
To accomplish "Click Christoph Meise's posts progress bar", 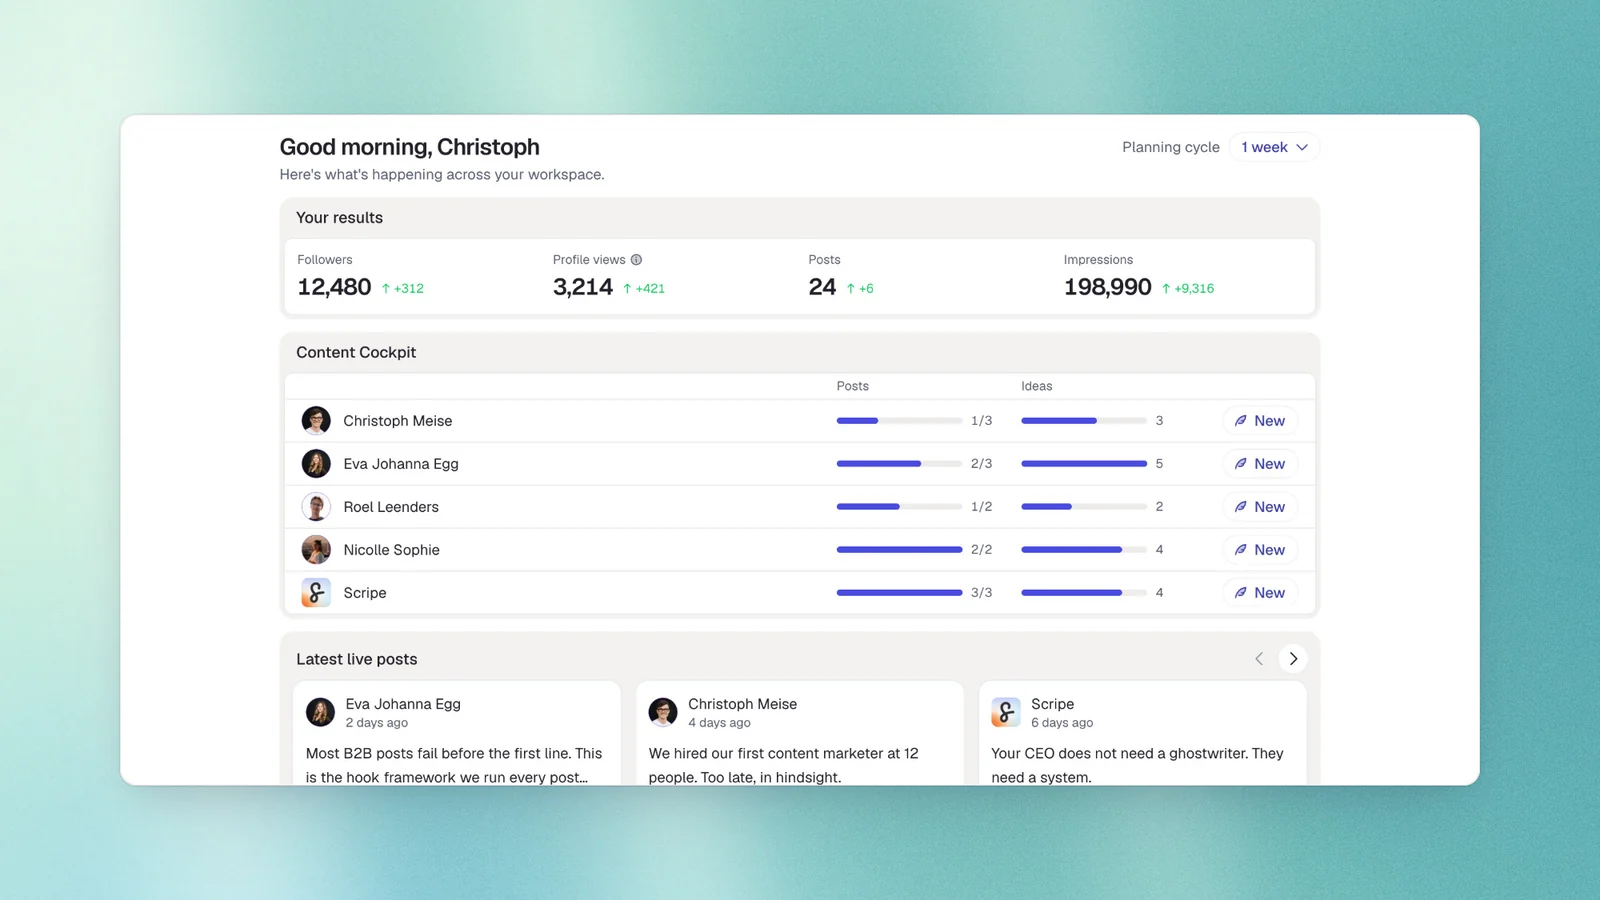I will [899, 421].
